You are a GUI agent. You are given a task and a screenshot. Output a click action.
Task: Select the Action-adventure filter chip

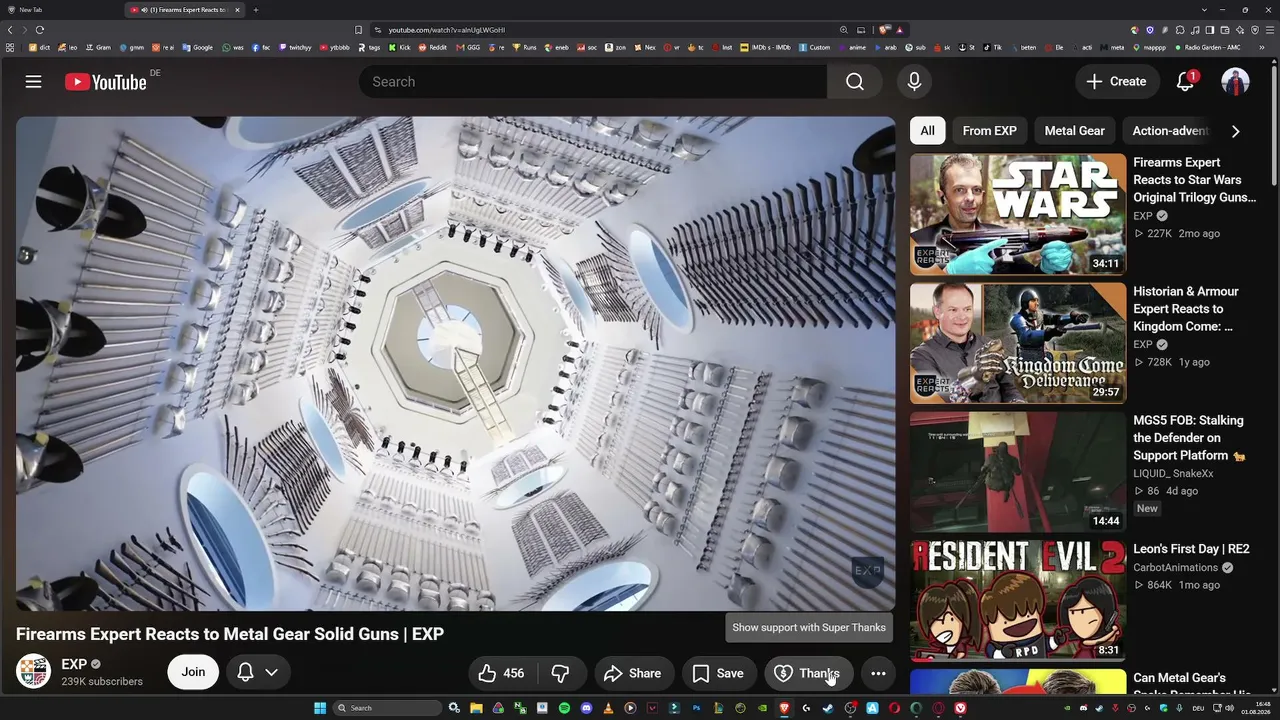pyautogui.click(x=1170, y=131)
